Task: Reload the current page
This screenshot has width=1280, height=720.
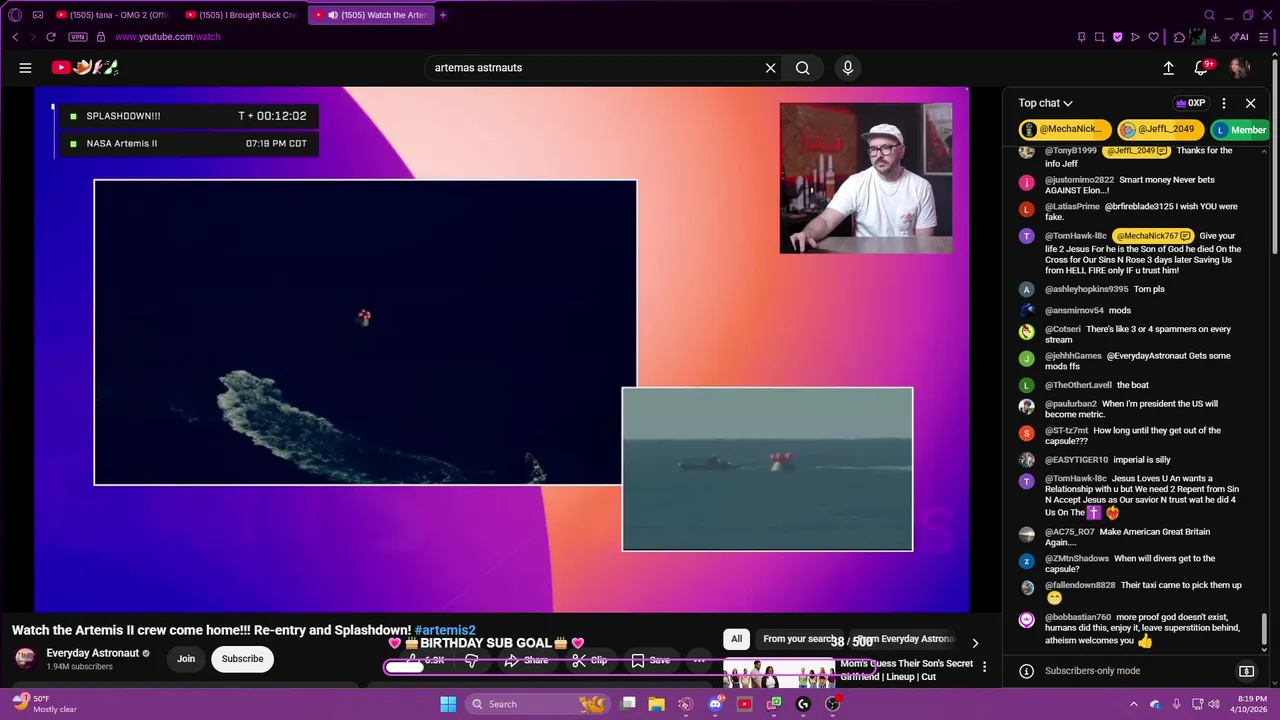Action: (50, 37)
